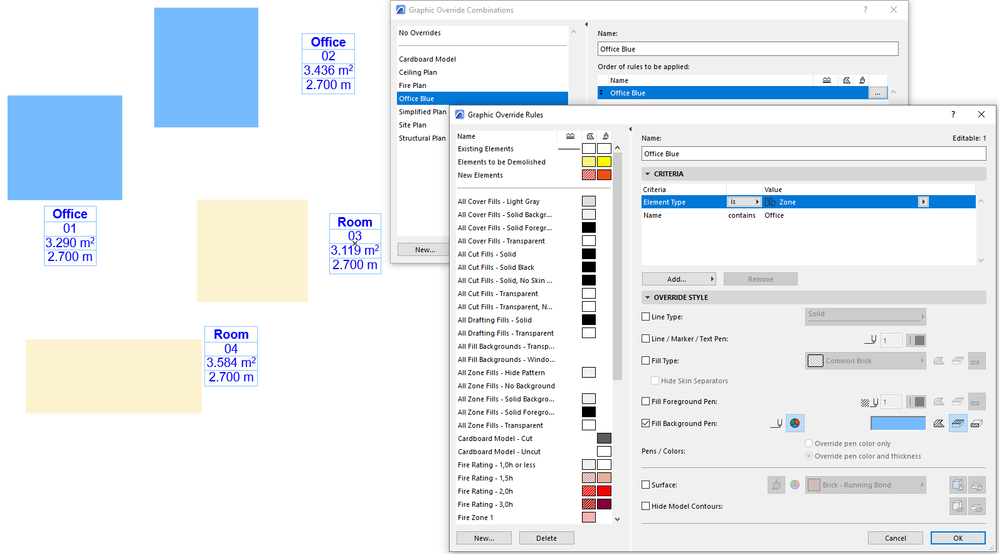999x554 pixels.
Task: Click Delete below the rules list
Action: click(546, 538)
